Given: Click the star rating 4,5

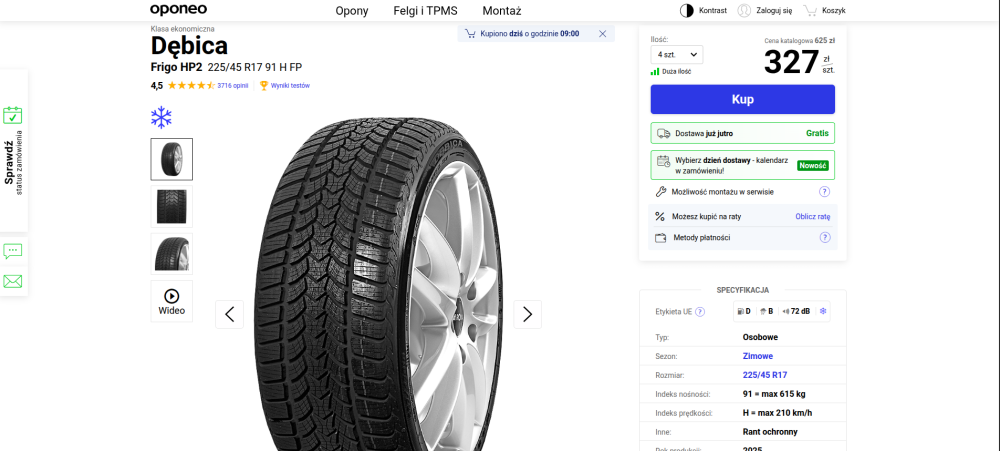Looking at the screenshot, I should tap(191, 85).
